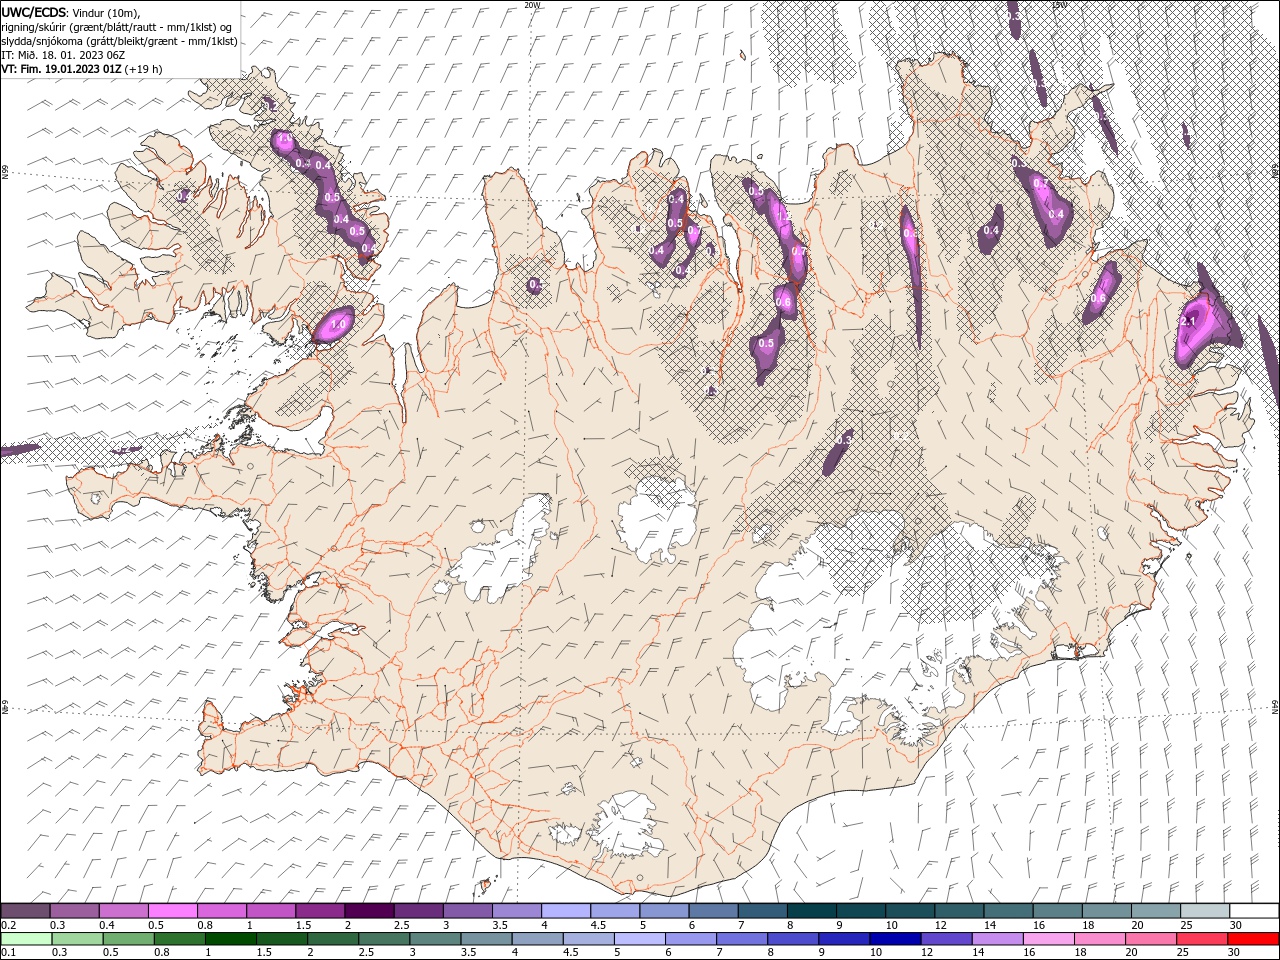Click upper legend pale gray swatch between 25 and 30

(x=1203, y=910)
